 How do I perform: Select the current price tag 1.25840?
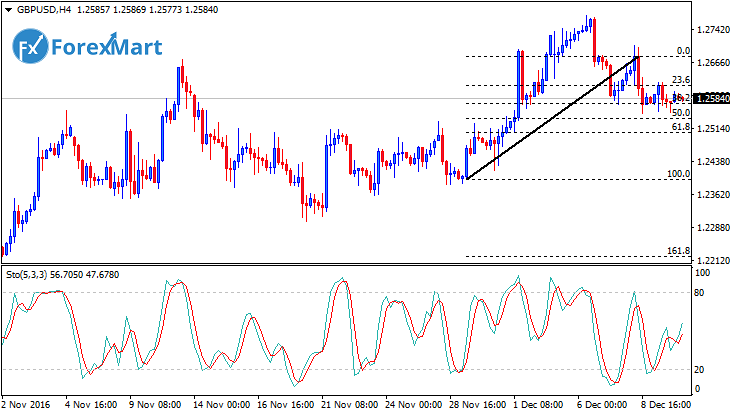coord(711,99)
